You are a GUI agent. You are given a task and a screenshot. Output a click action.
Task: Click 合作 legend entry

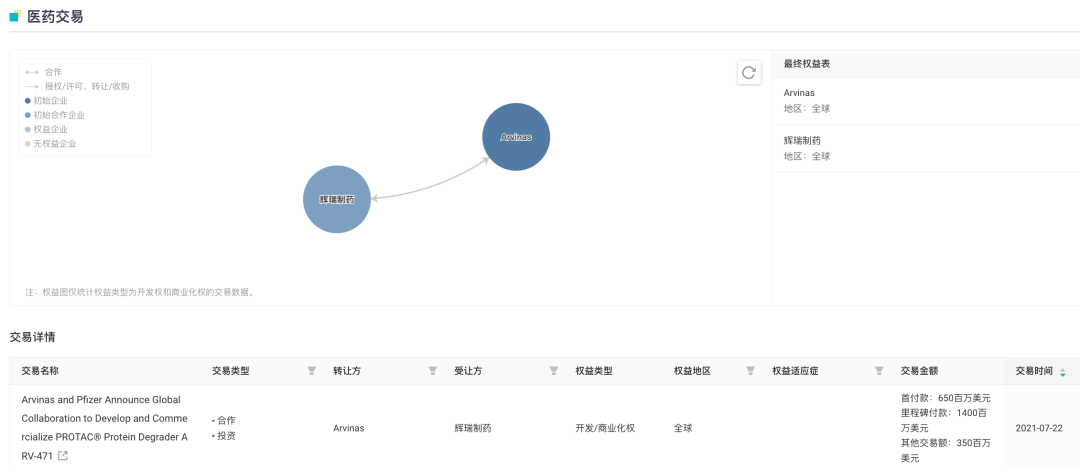[x=43, y=72]
